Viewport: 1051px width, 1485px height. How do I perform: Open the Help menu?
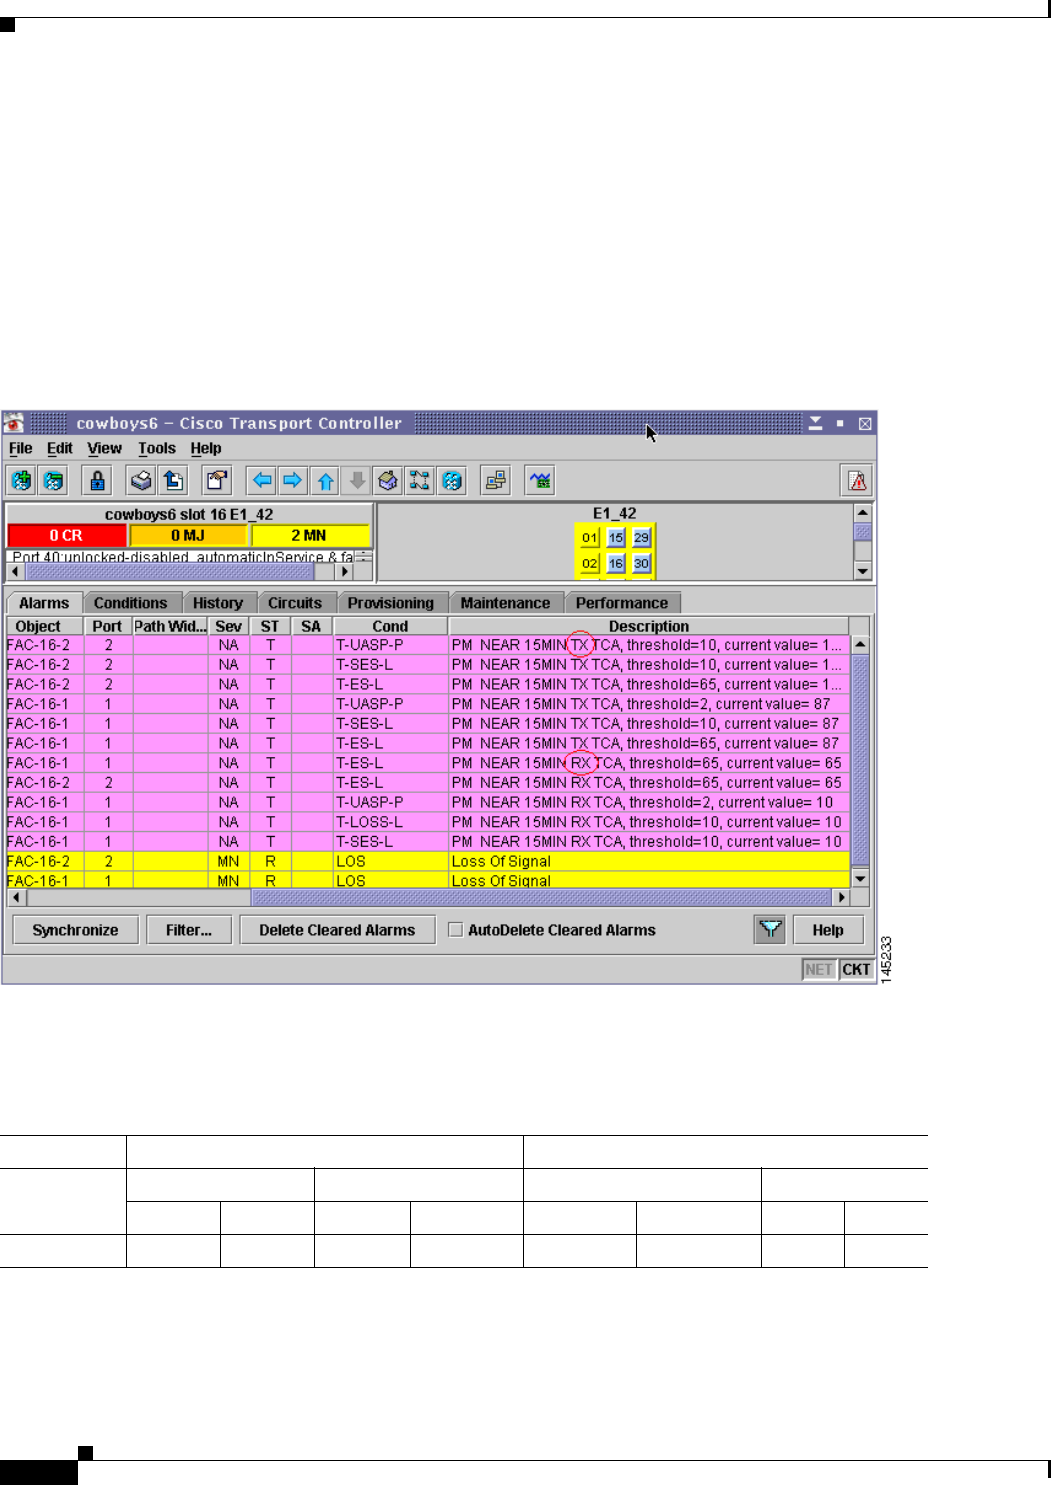tap(206, 448)
